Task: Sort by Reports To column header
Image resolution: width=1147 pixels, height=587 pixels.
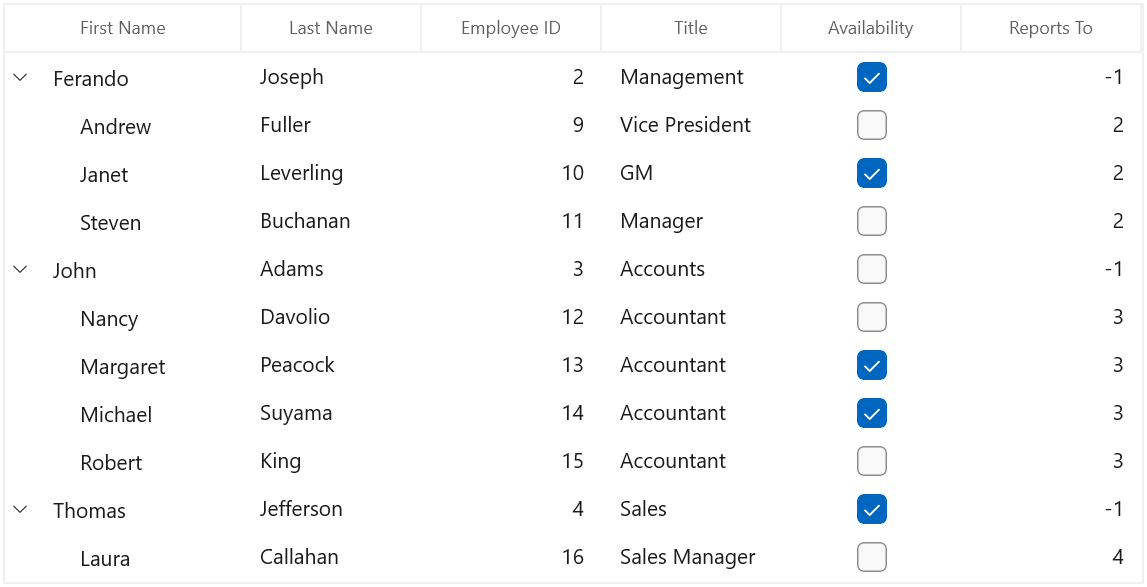Action: [1050, 28]
